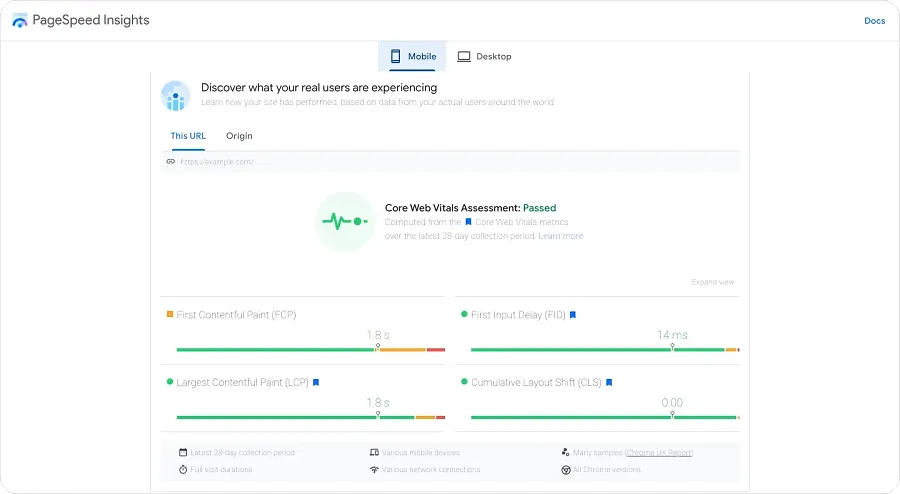Click the 14 ms FID value
The width and height of the screenshot is (900, 494).
[x=672, y=335]
